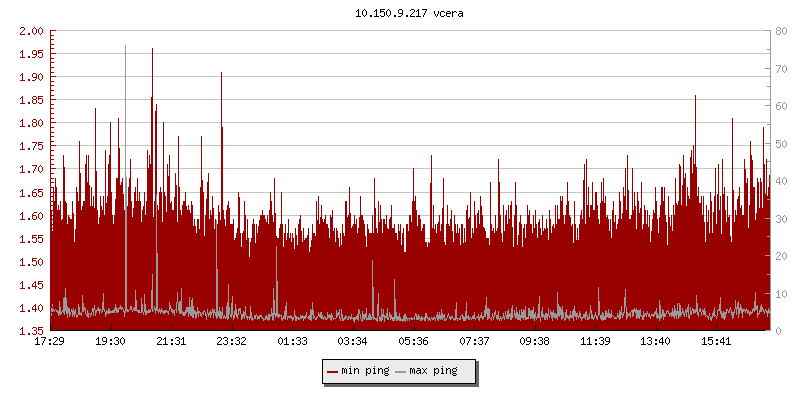Pick the 19:30 time axis label
The width and height of the screenshot is (800, 400).
point(110,341)
